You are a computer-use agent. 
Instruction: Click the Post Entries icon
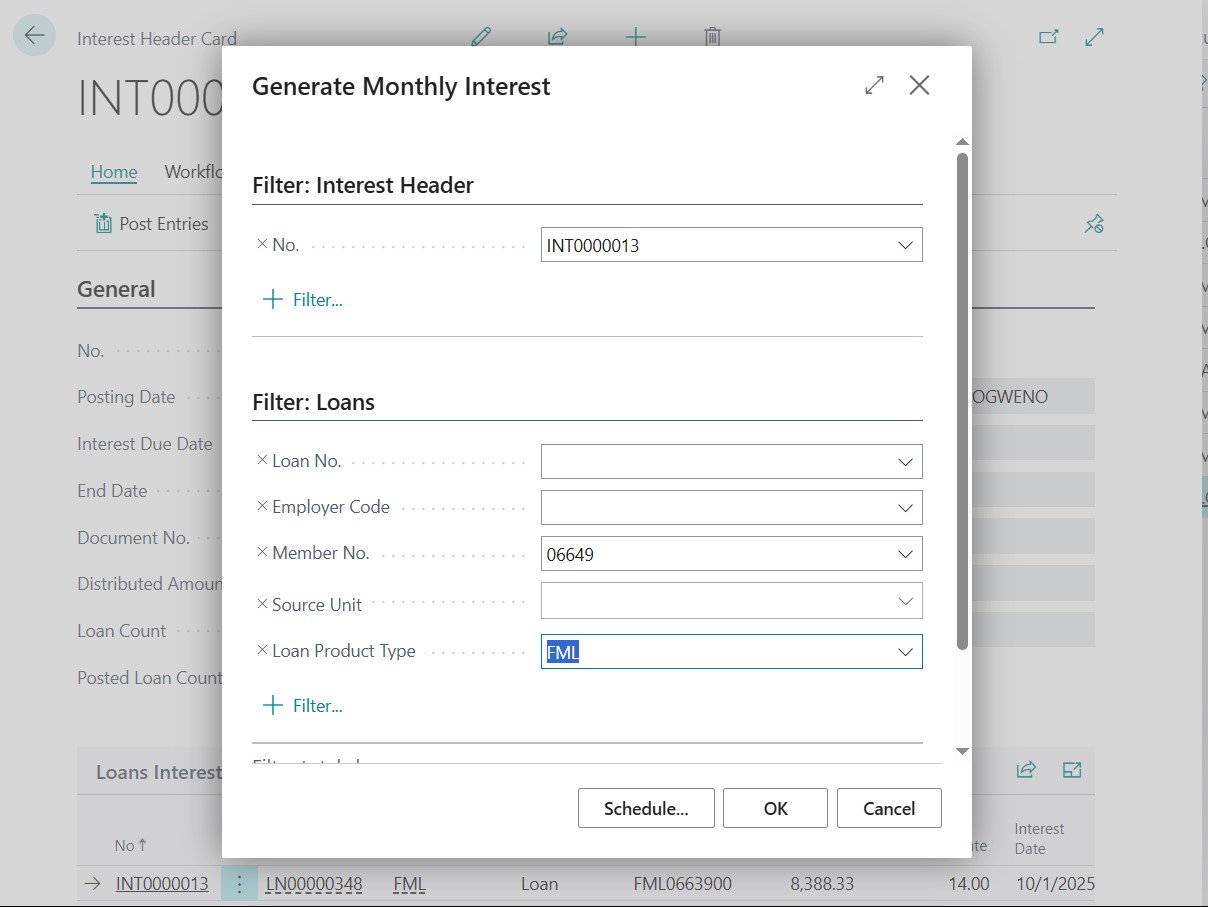pyautogui.click(x=104, y=223)
